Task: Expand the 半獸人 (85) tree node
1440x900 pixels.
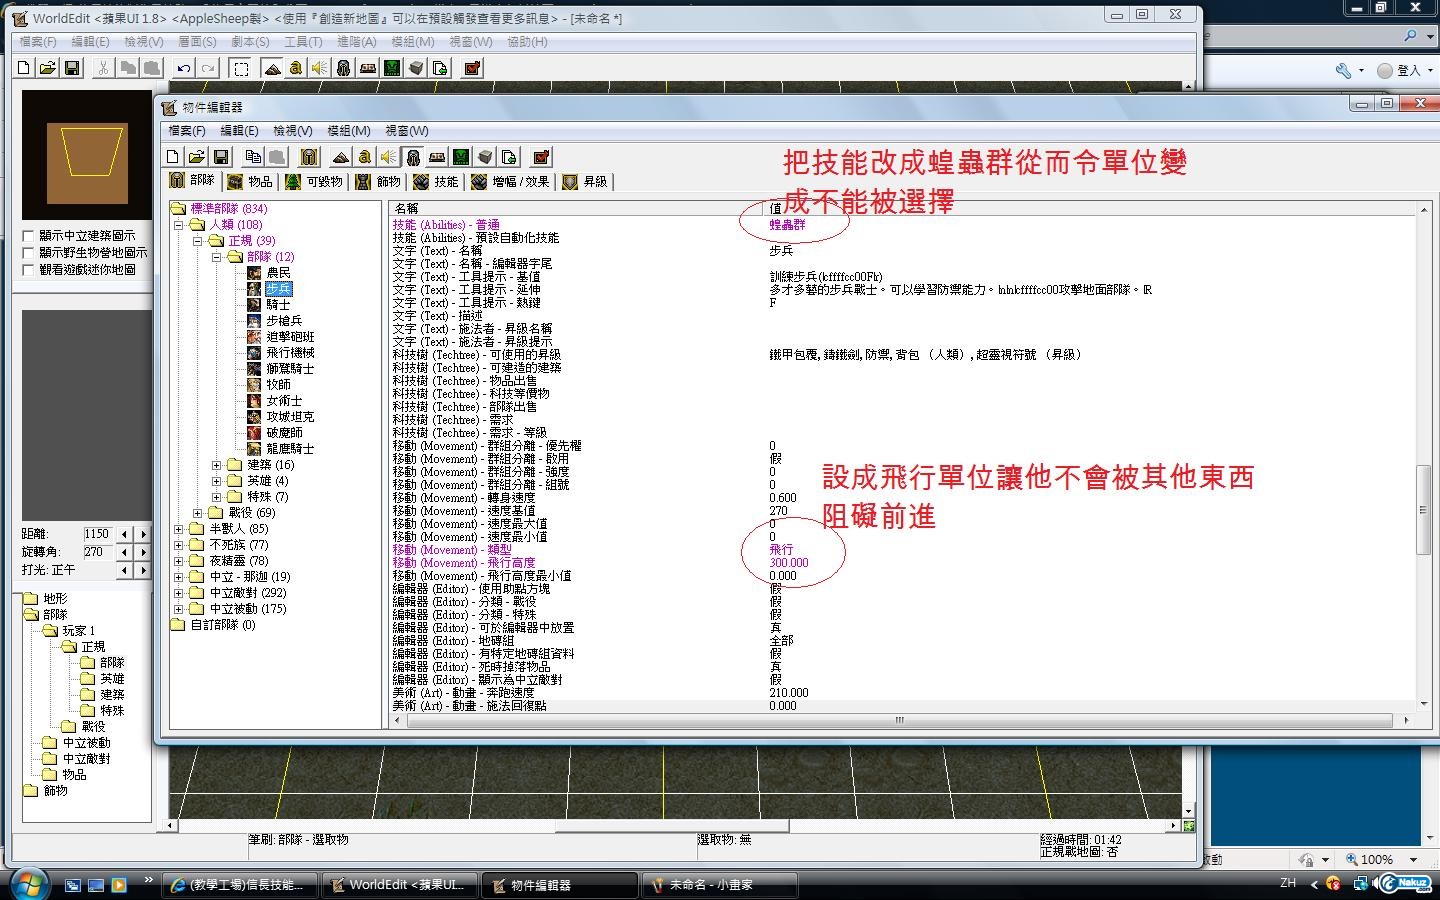Action: coord(179,529)
